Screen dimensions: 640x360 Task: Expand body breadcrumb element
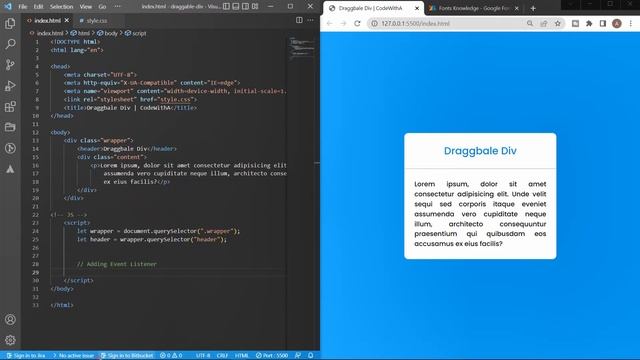[107, 33]
